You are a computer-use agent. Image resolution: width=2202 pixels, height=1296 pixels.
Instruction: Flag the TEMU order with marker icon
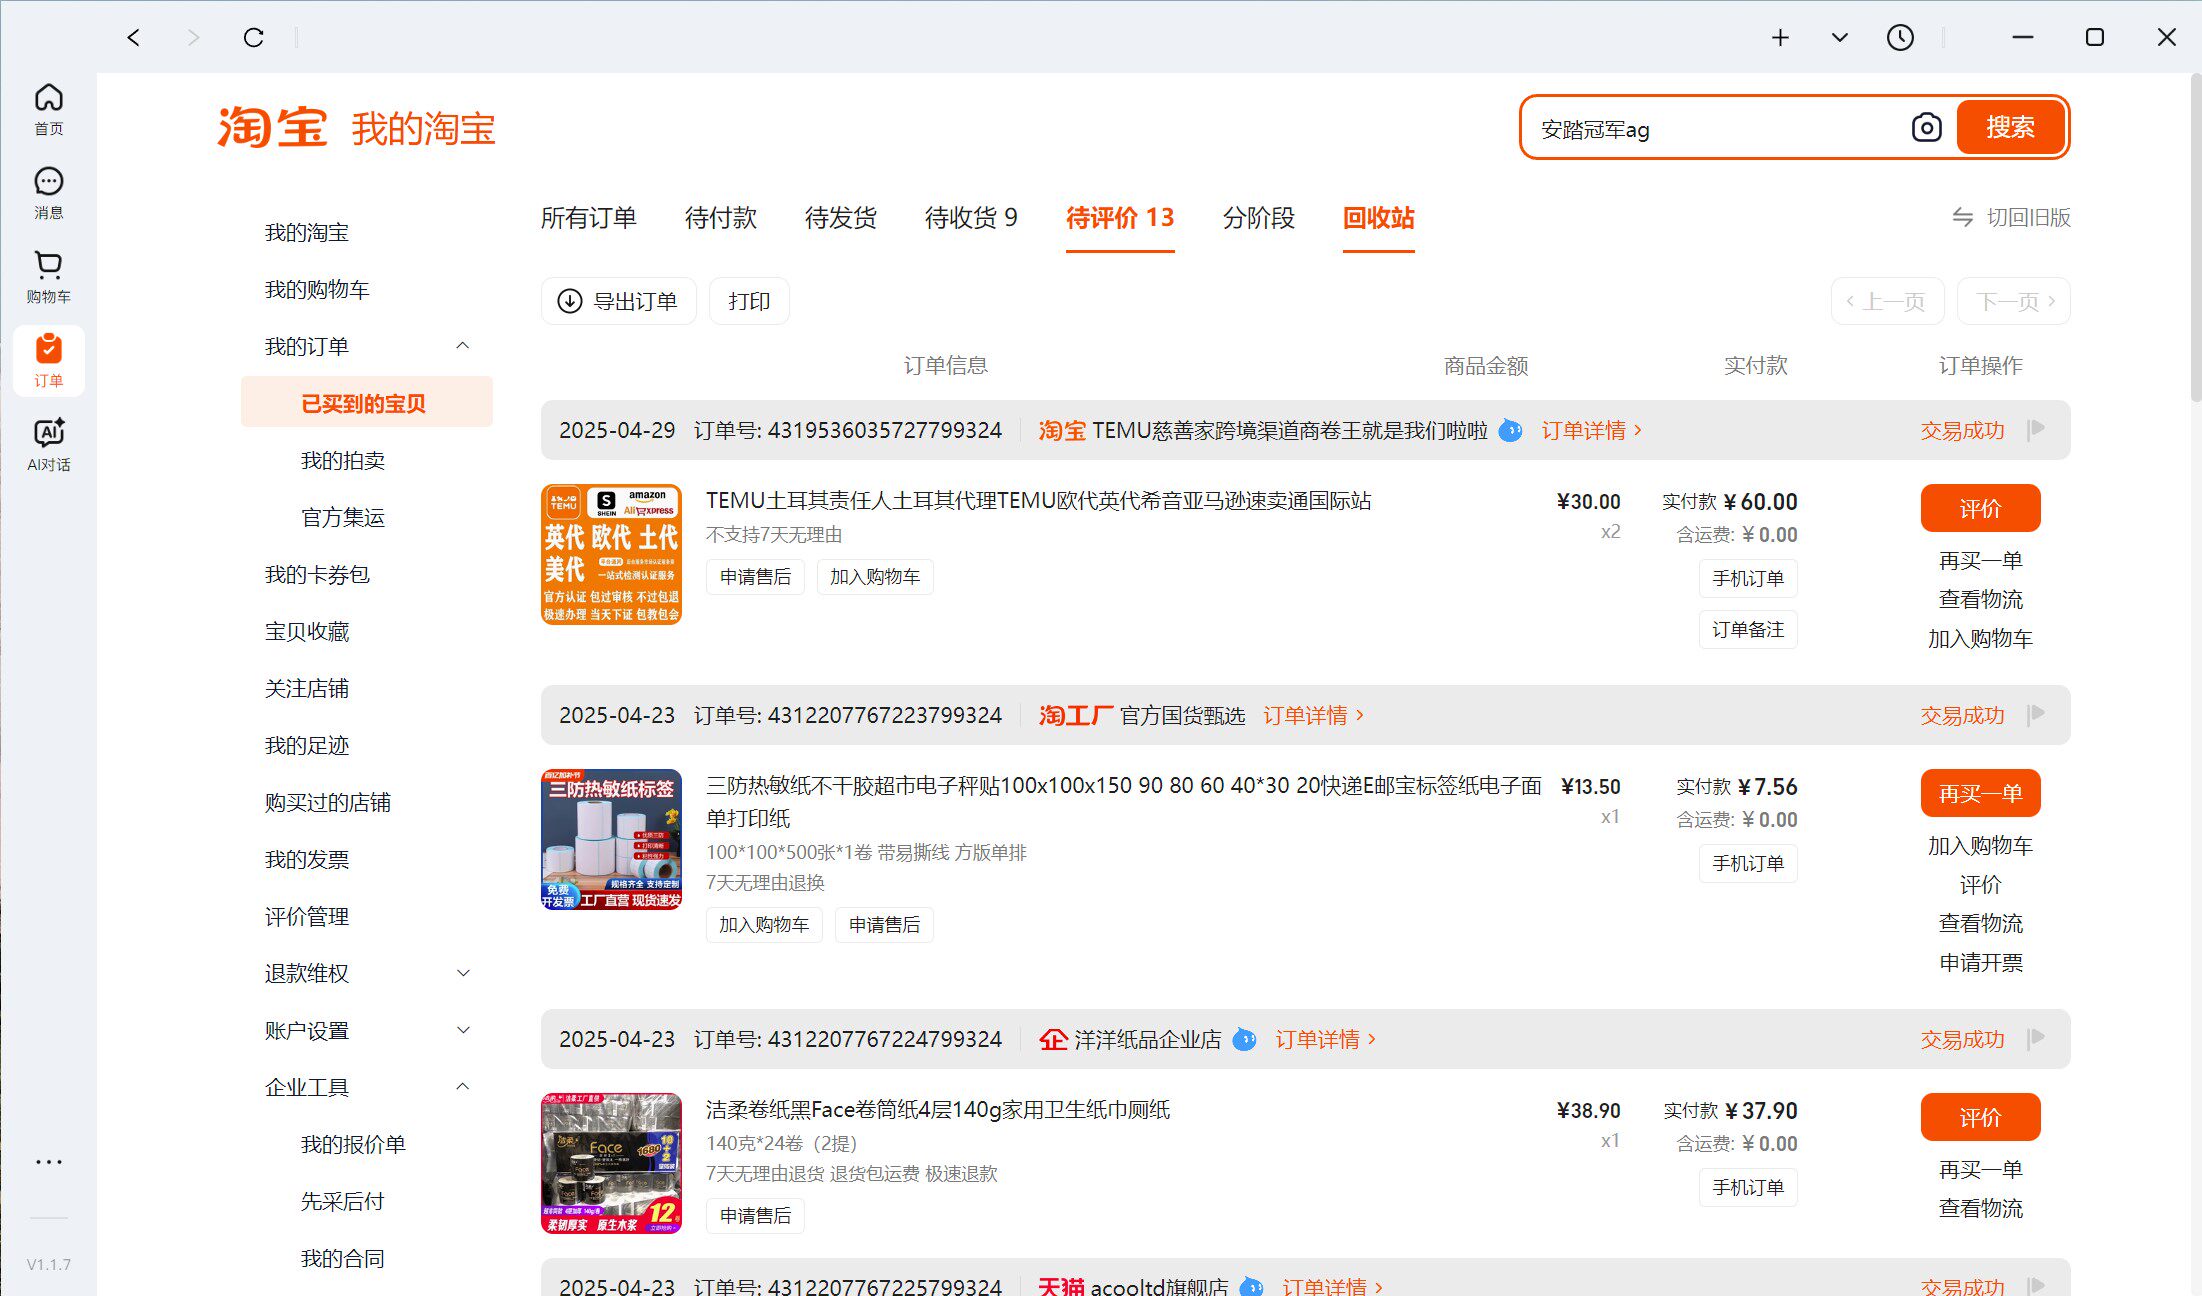pos(2036,430)
